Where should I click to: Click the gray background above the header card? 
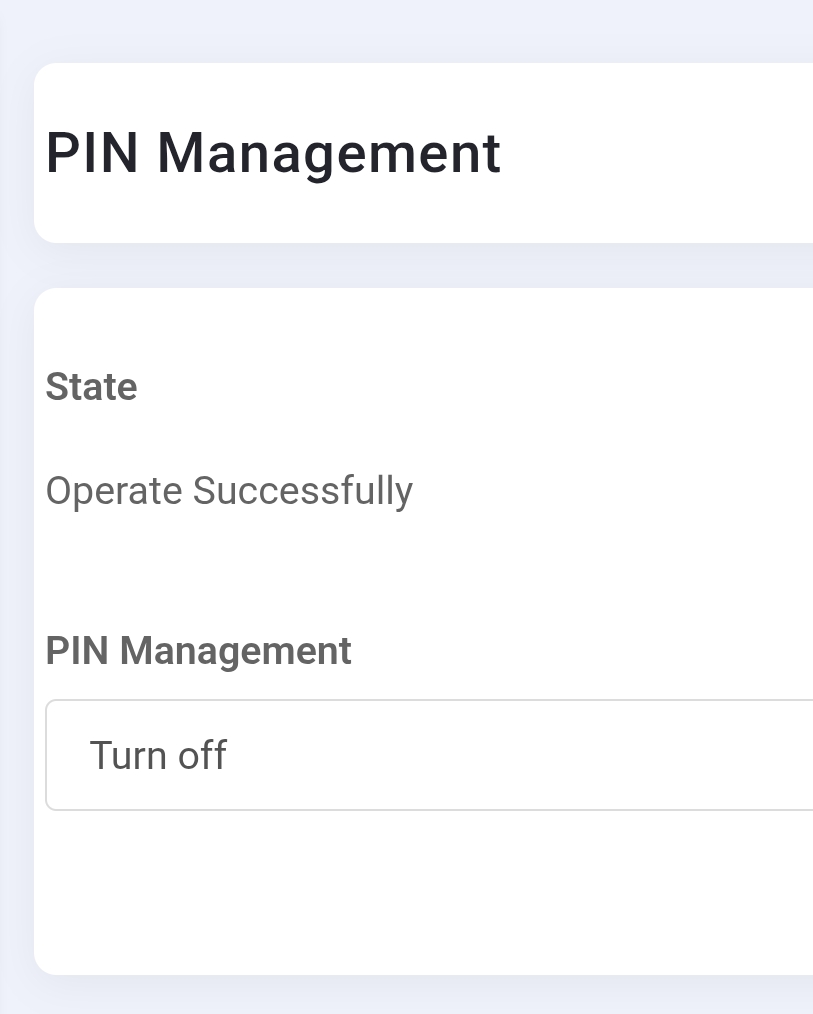coord(400,30)
